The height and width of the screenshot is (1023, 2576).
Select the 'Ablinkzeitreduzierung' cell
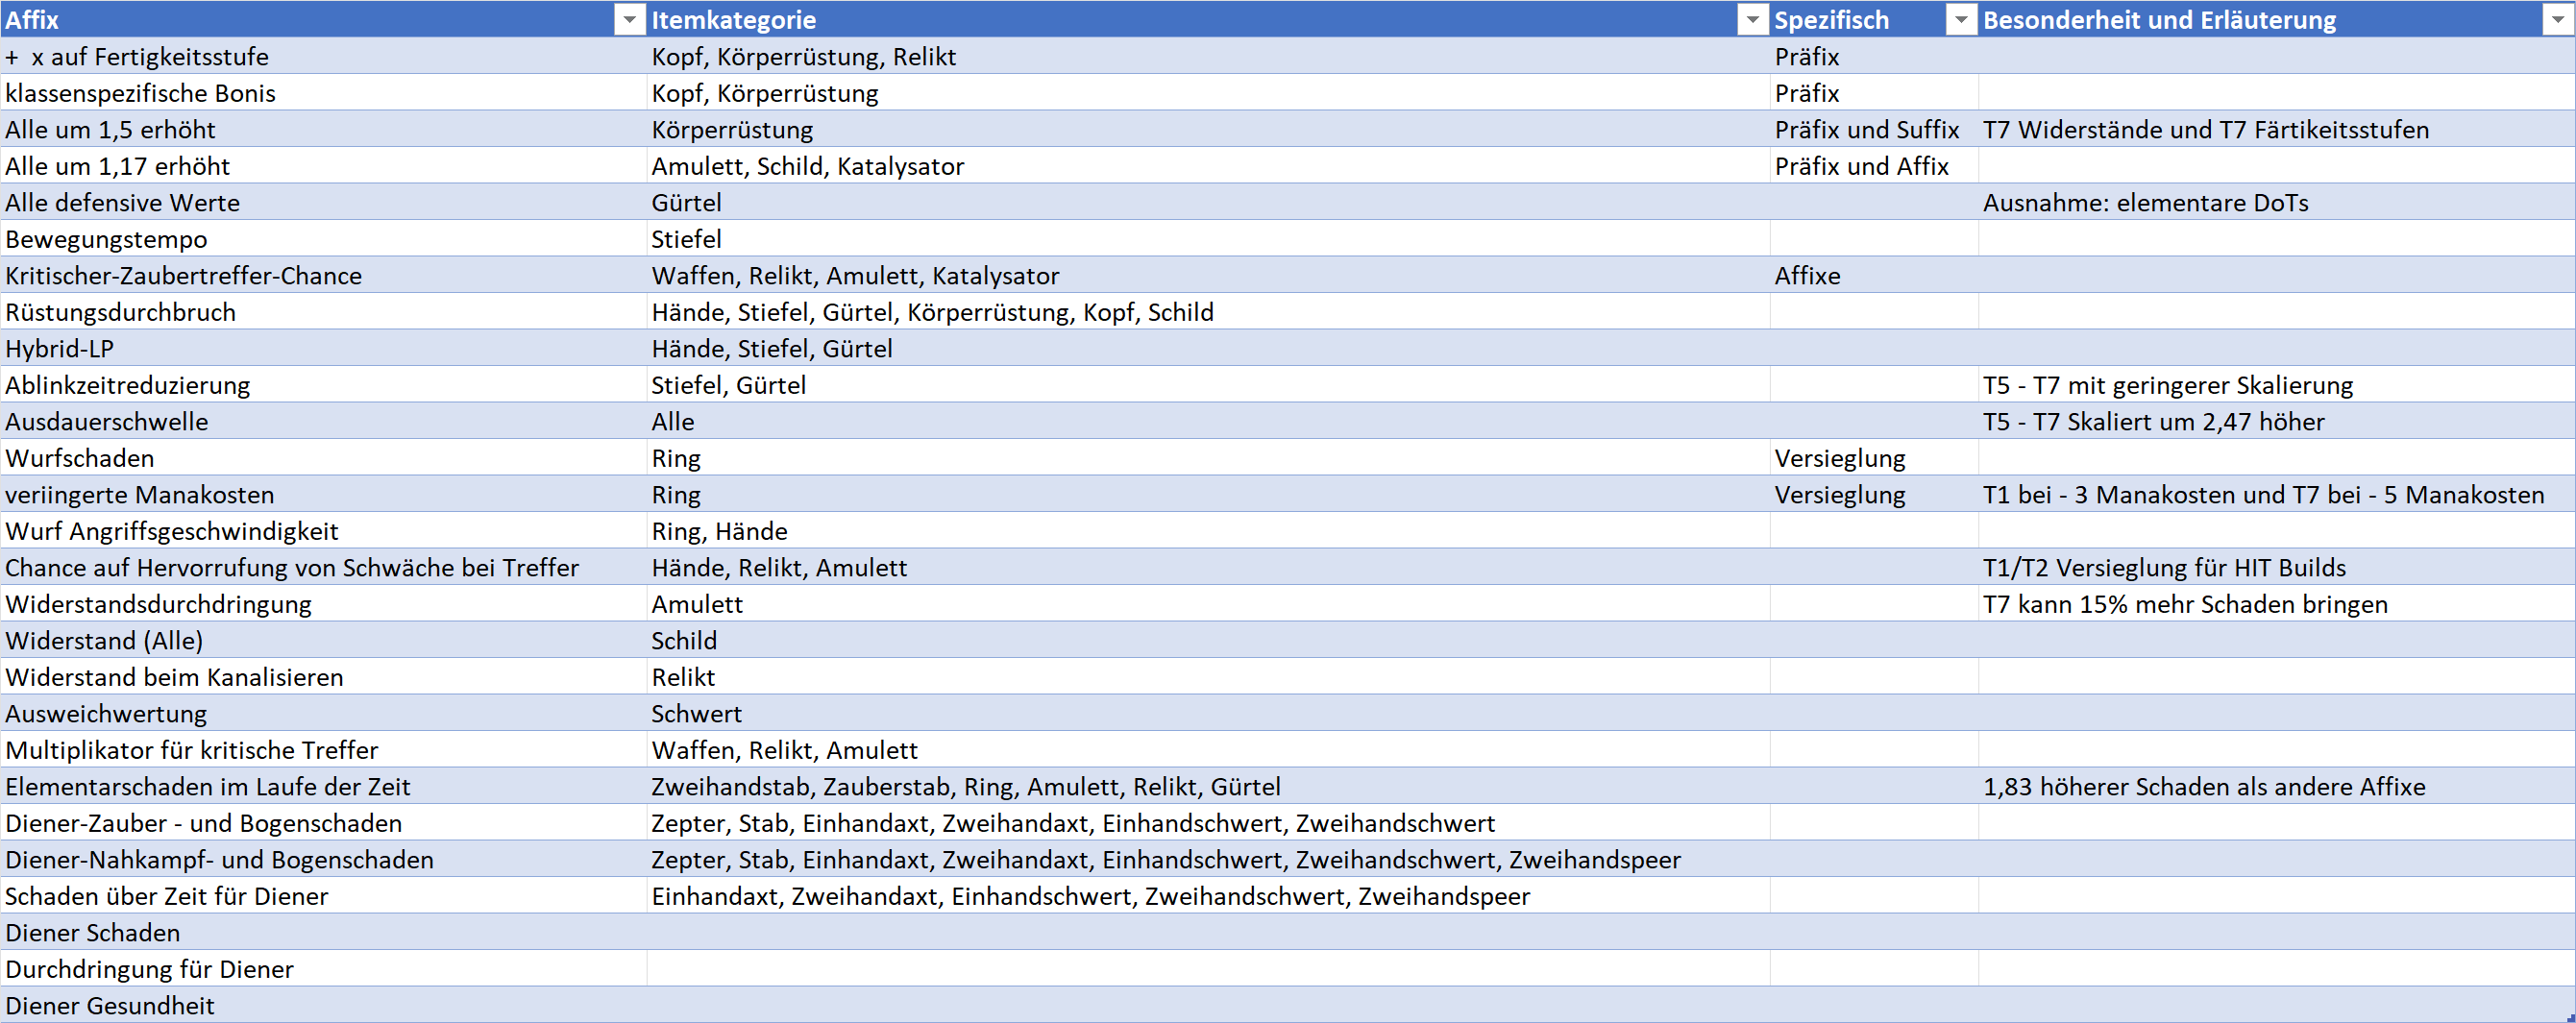(x=323, y=385)
